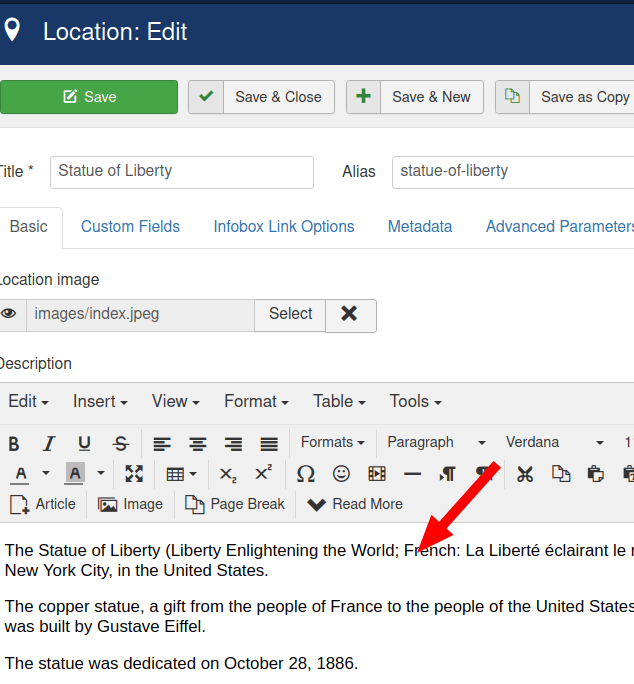This screenshot has height=684, width=634.
Task: Copy selection with copy icon
Action: click(561, 474)
